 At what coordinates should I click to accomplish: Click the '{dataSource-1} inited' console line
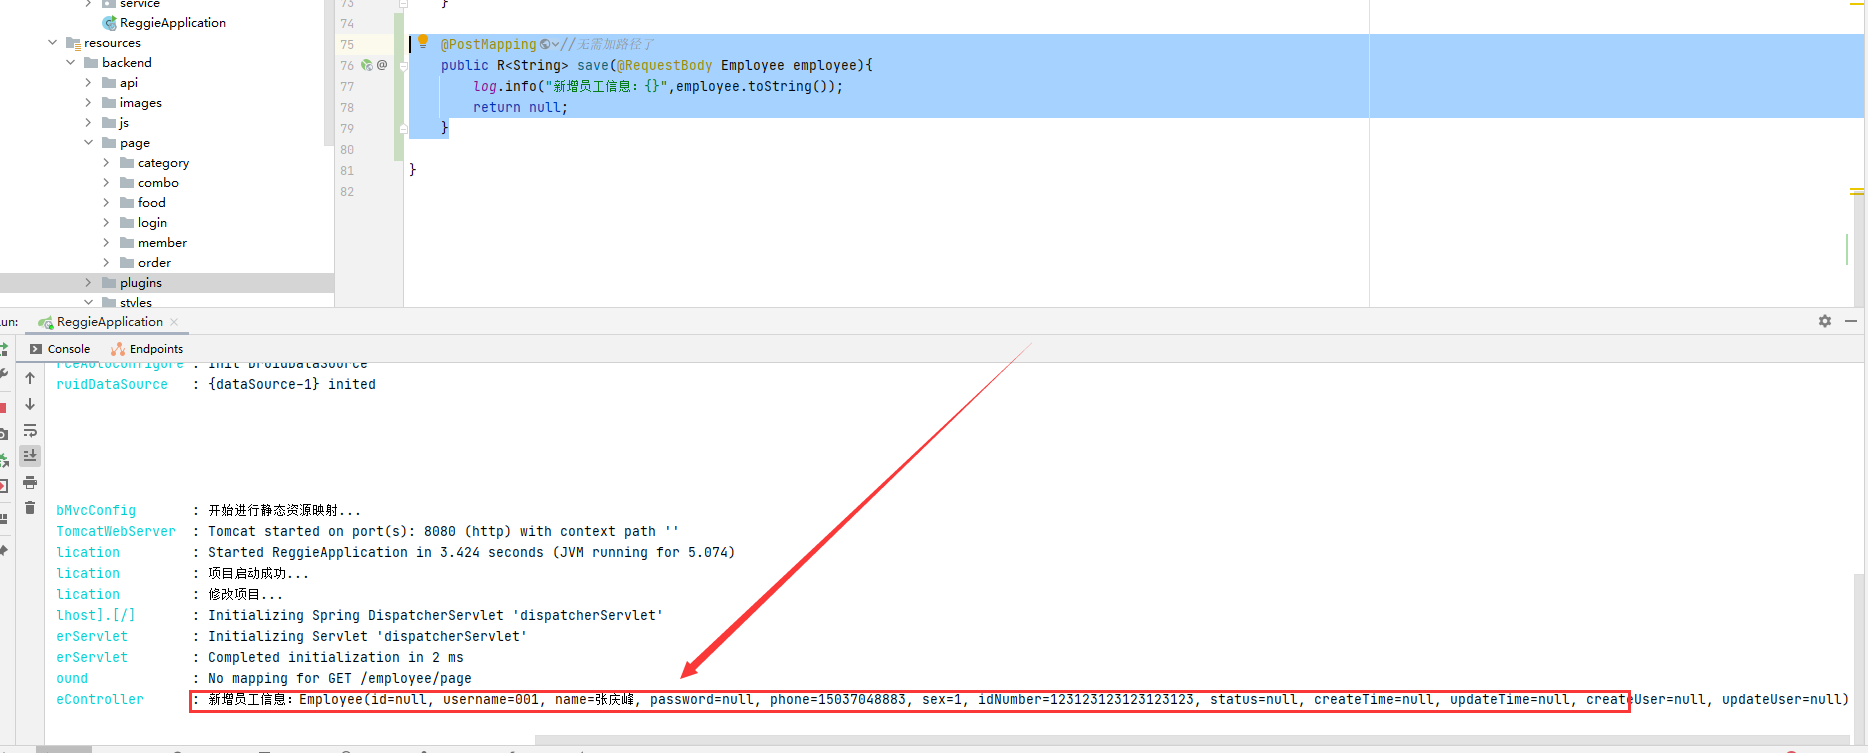[292, 384]
